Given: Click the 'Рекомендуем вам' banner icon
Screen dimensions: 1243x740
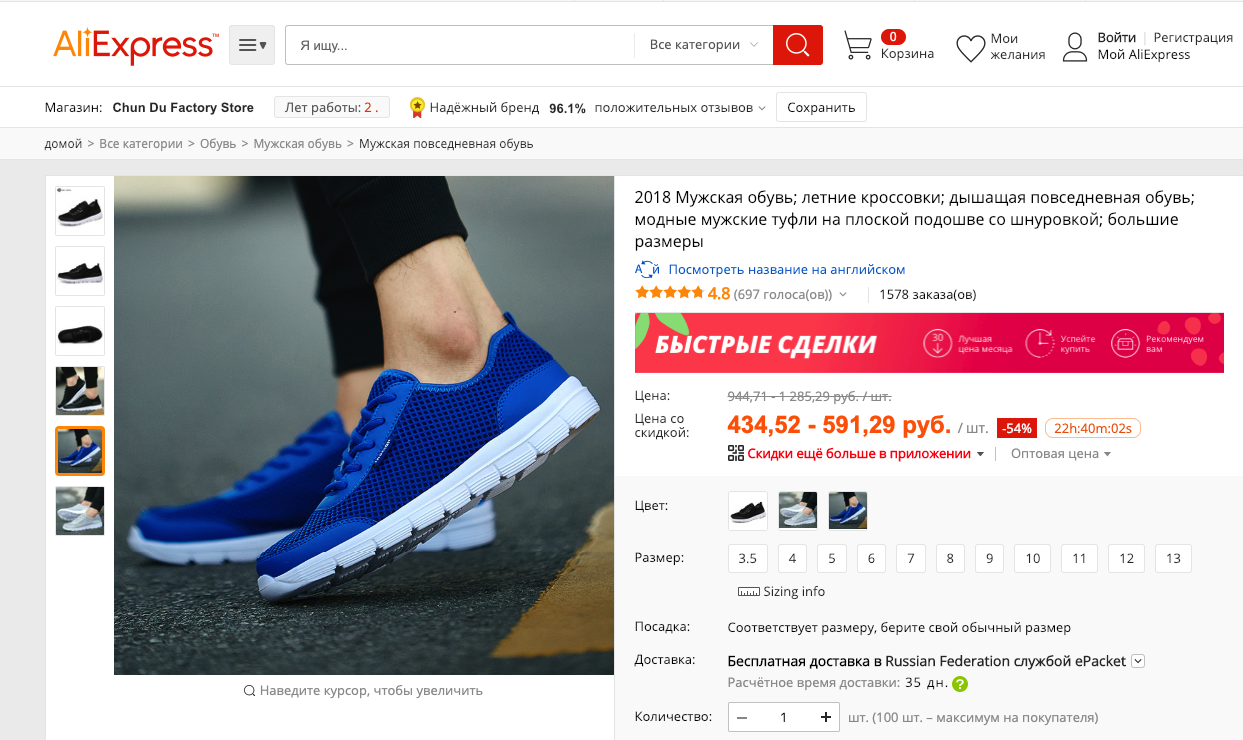Looking at the screenshot, I should tap(1126, 343).
